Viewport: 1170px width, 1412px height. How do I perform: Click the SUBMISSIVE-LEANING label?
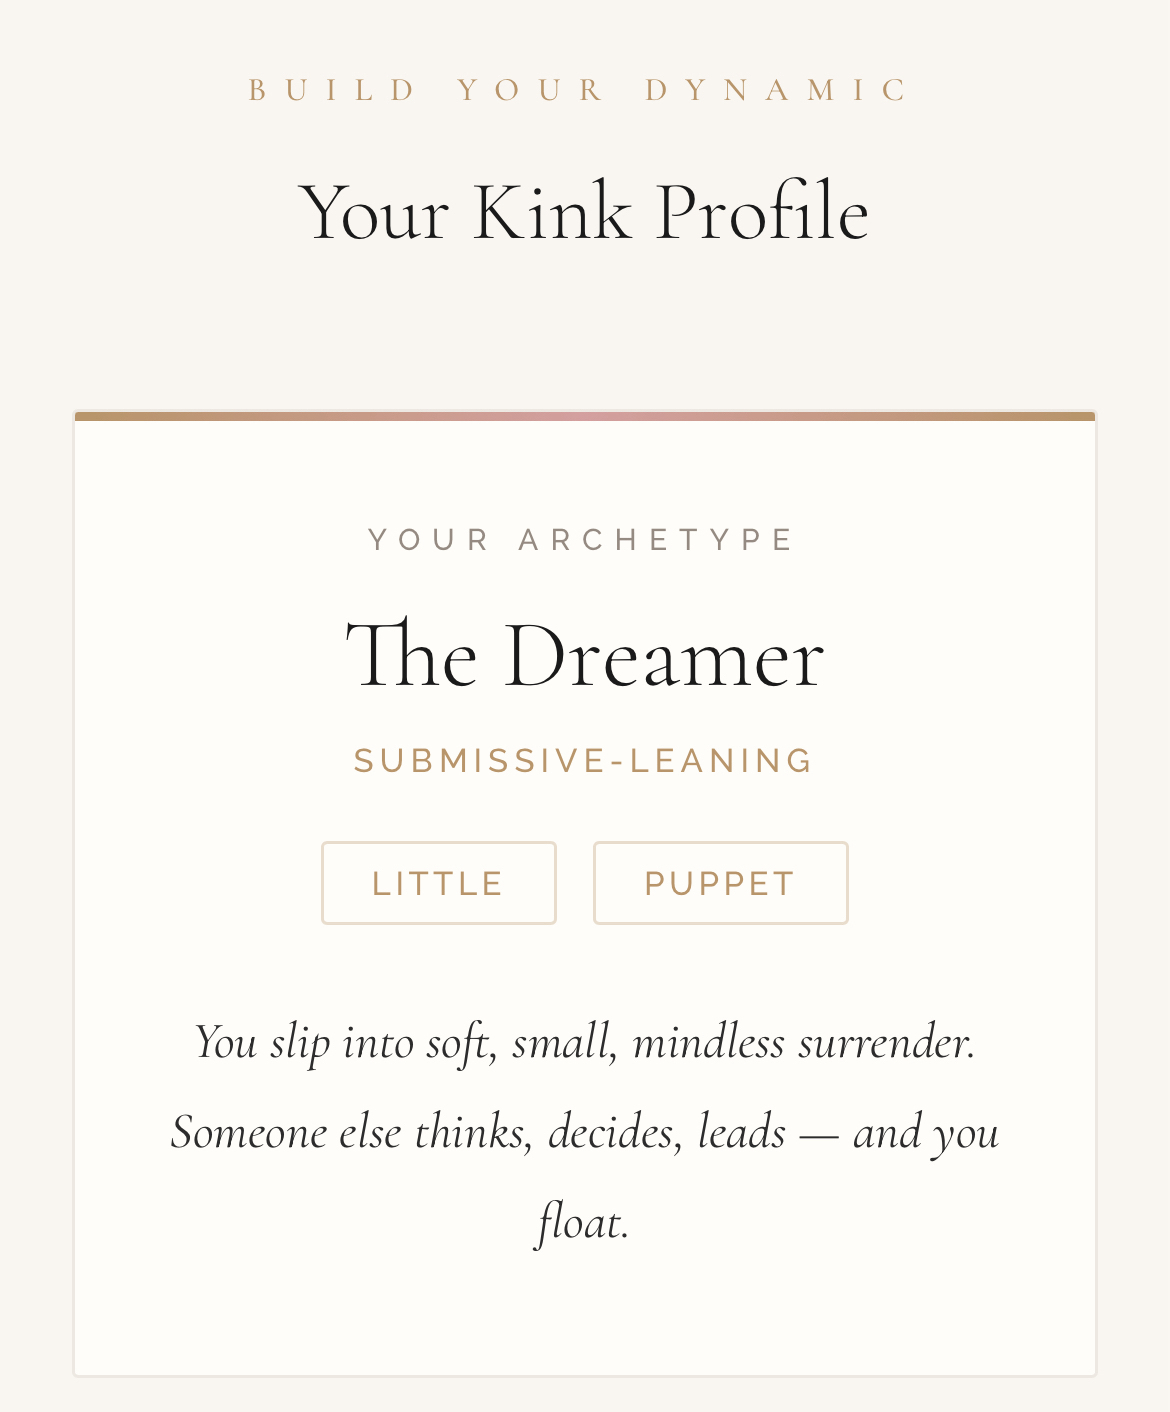point(584,761)
